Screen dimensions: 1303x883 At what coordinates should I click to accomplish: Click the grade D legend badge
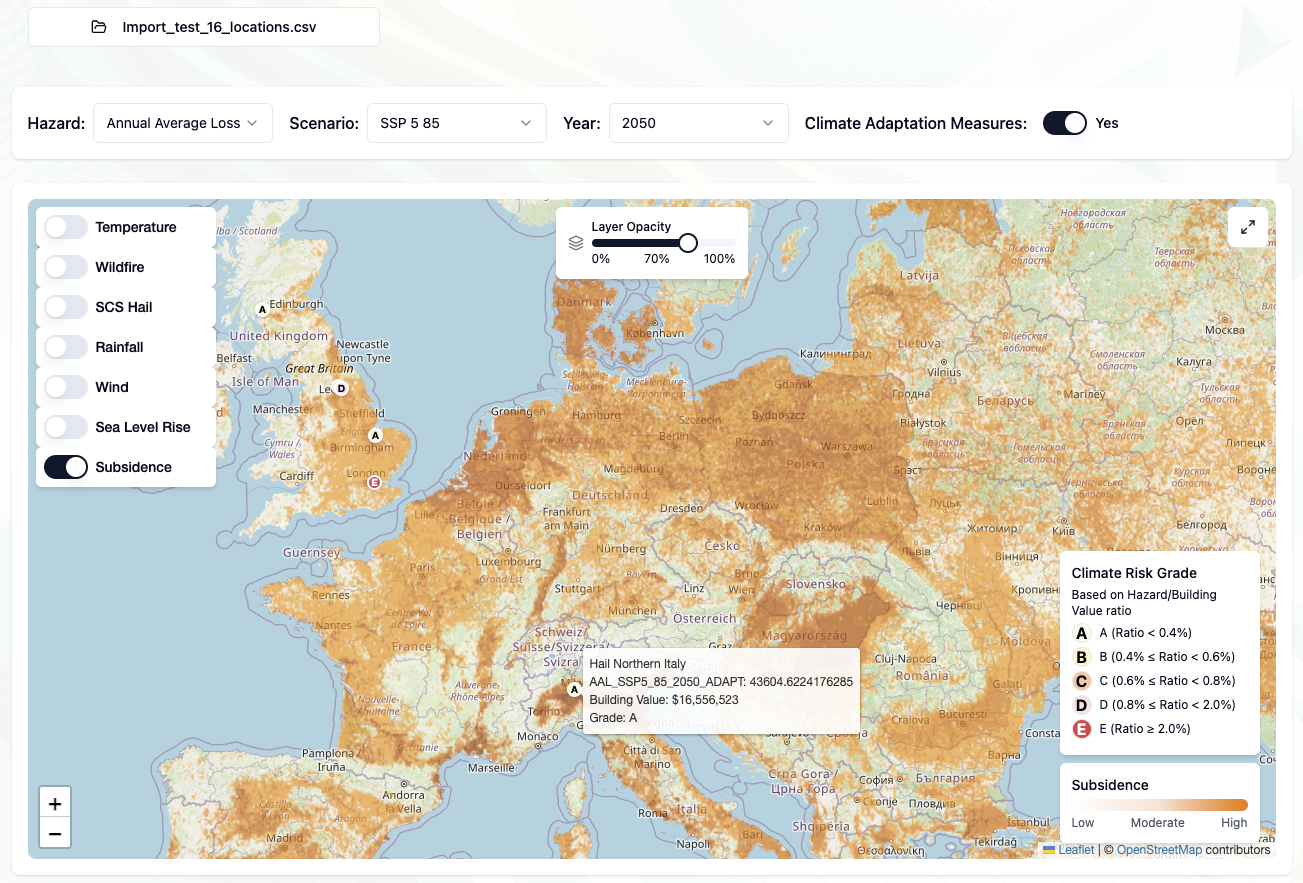click(x=1081, y=705)
